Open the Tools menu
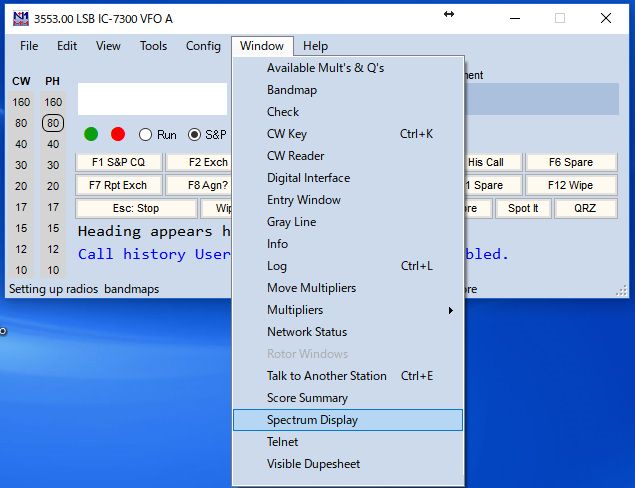 click(x=153, y=46)
